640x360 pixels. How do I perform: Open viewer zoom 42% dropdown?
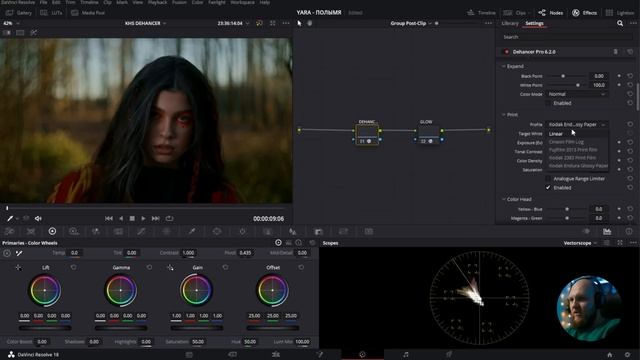pos(11,23)
